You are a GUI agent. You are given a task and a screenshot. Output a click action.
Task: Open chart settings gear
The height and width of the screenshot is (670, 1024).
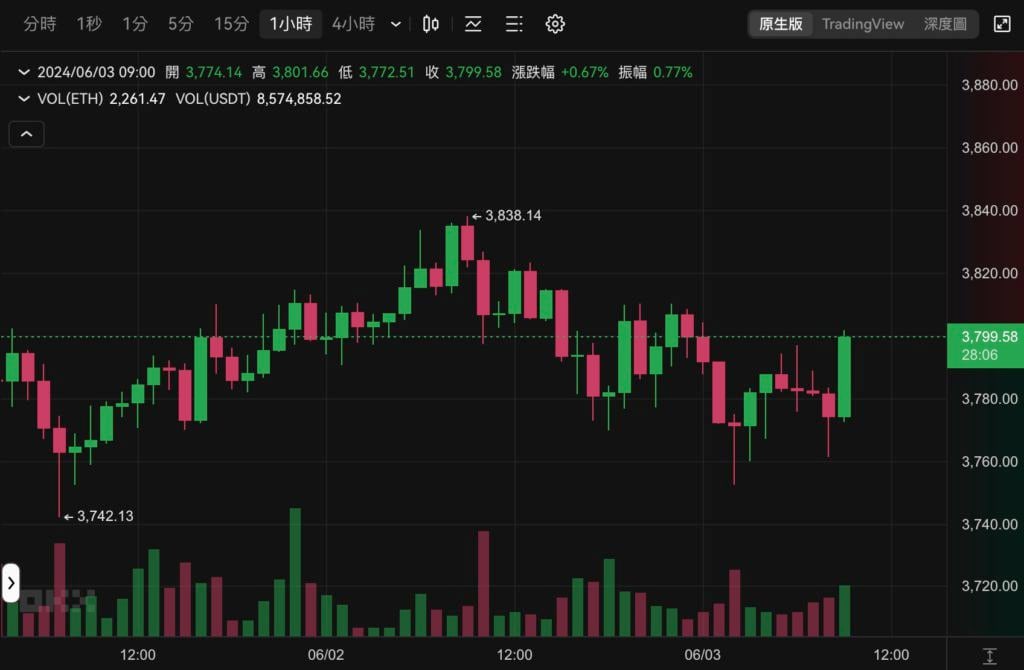coord(555,24)
